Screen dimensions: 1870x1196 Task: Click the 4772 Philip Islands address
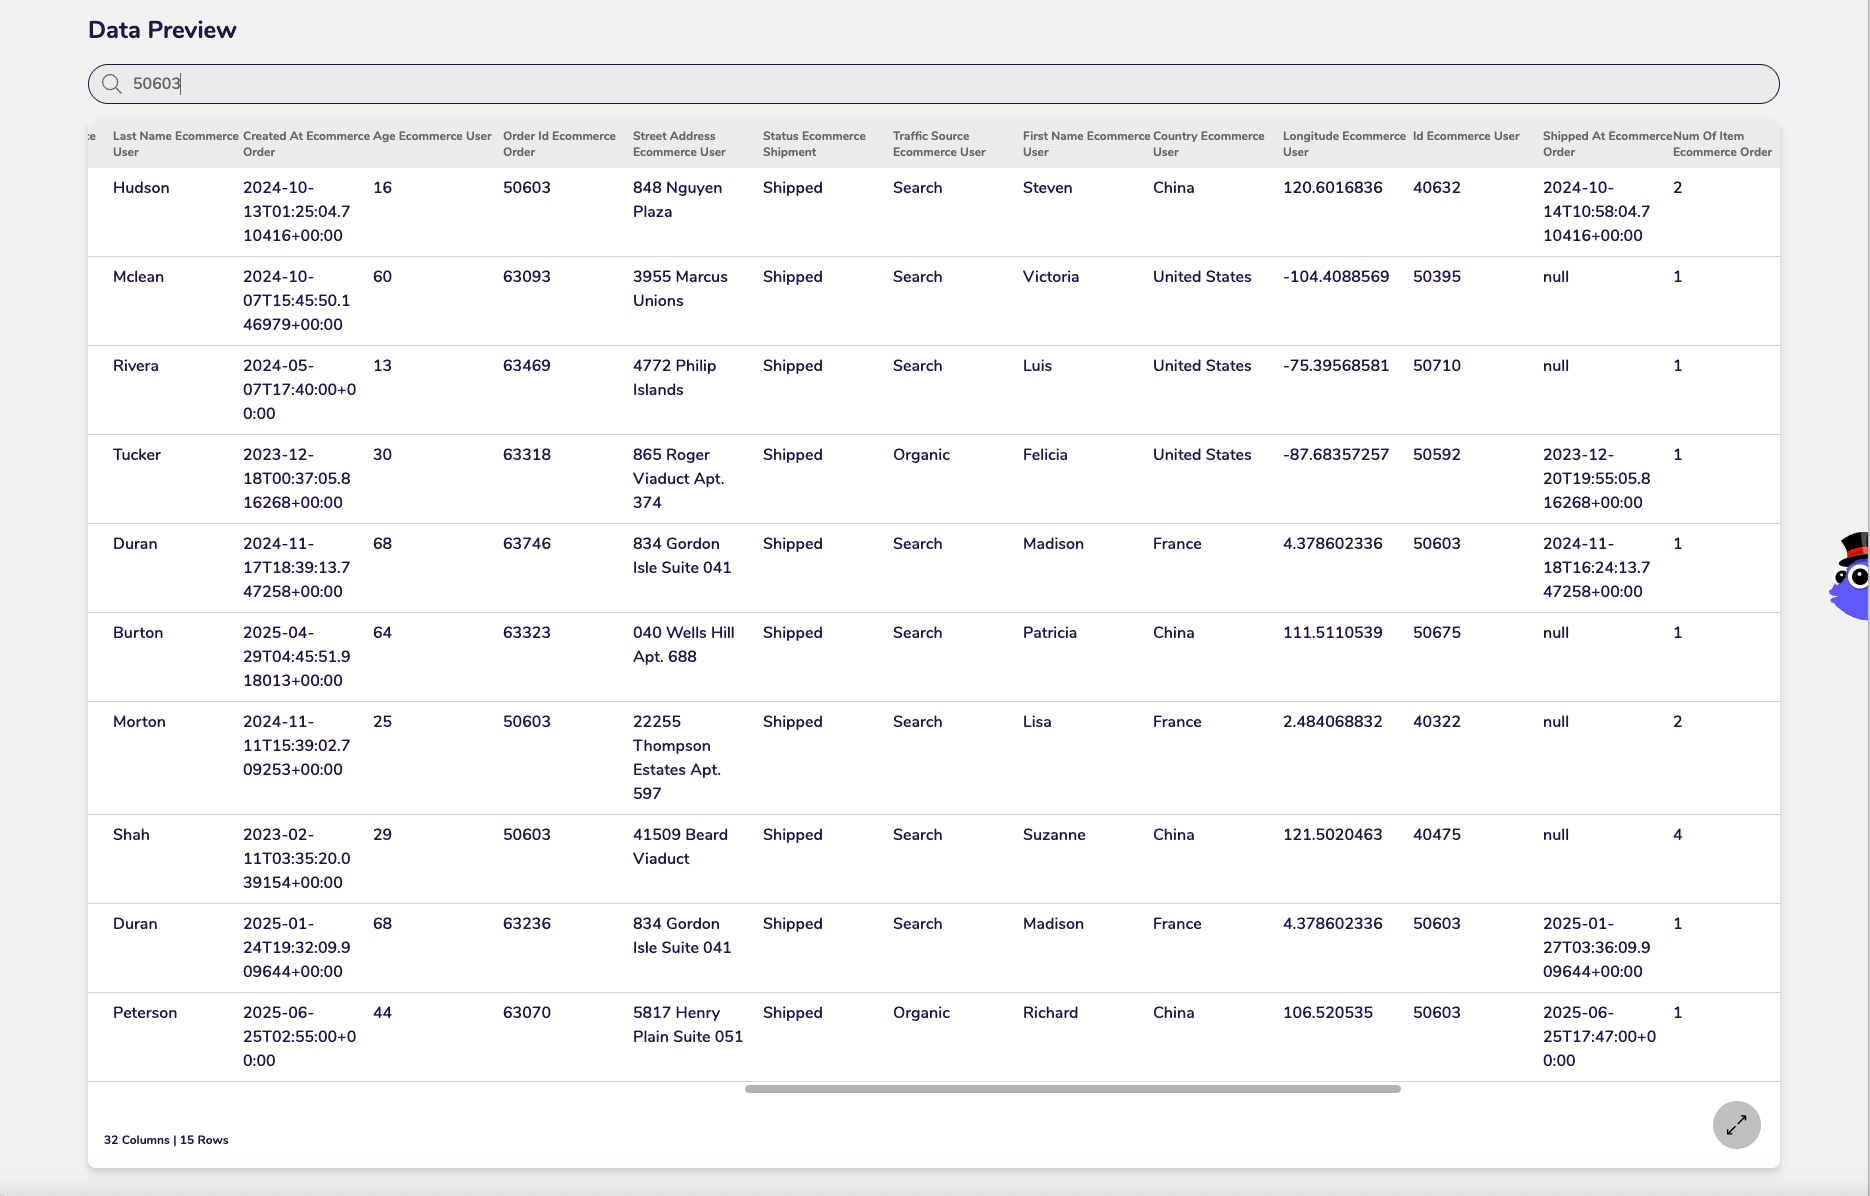[x=674, y=378]
